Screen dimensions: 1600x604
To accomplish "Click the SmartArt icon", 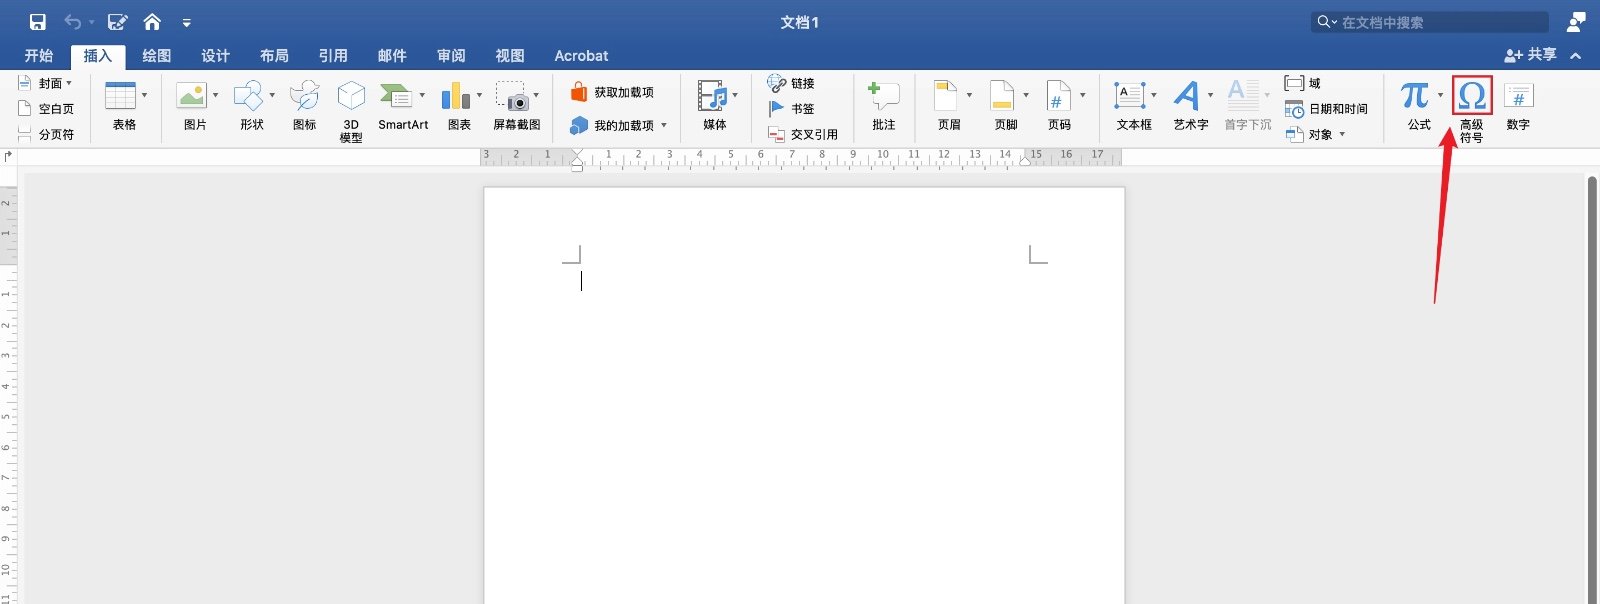I will point(397,96).
